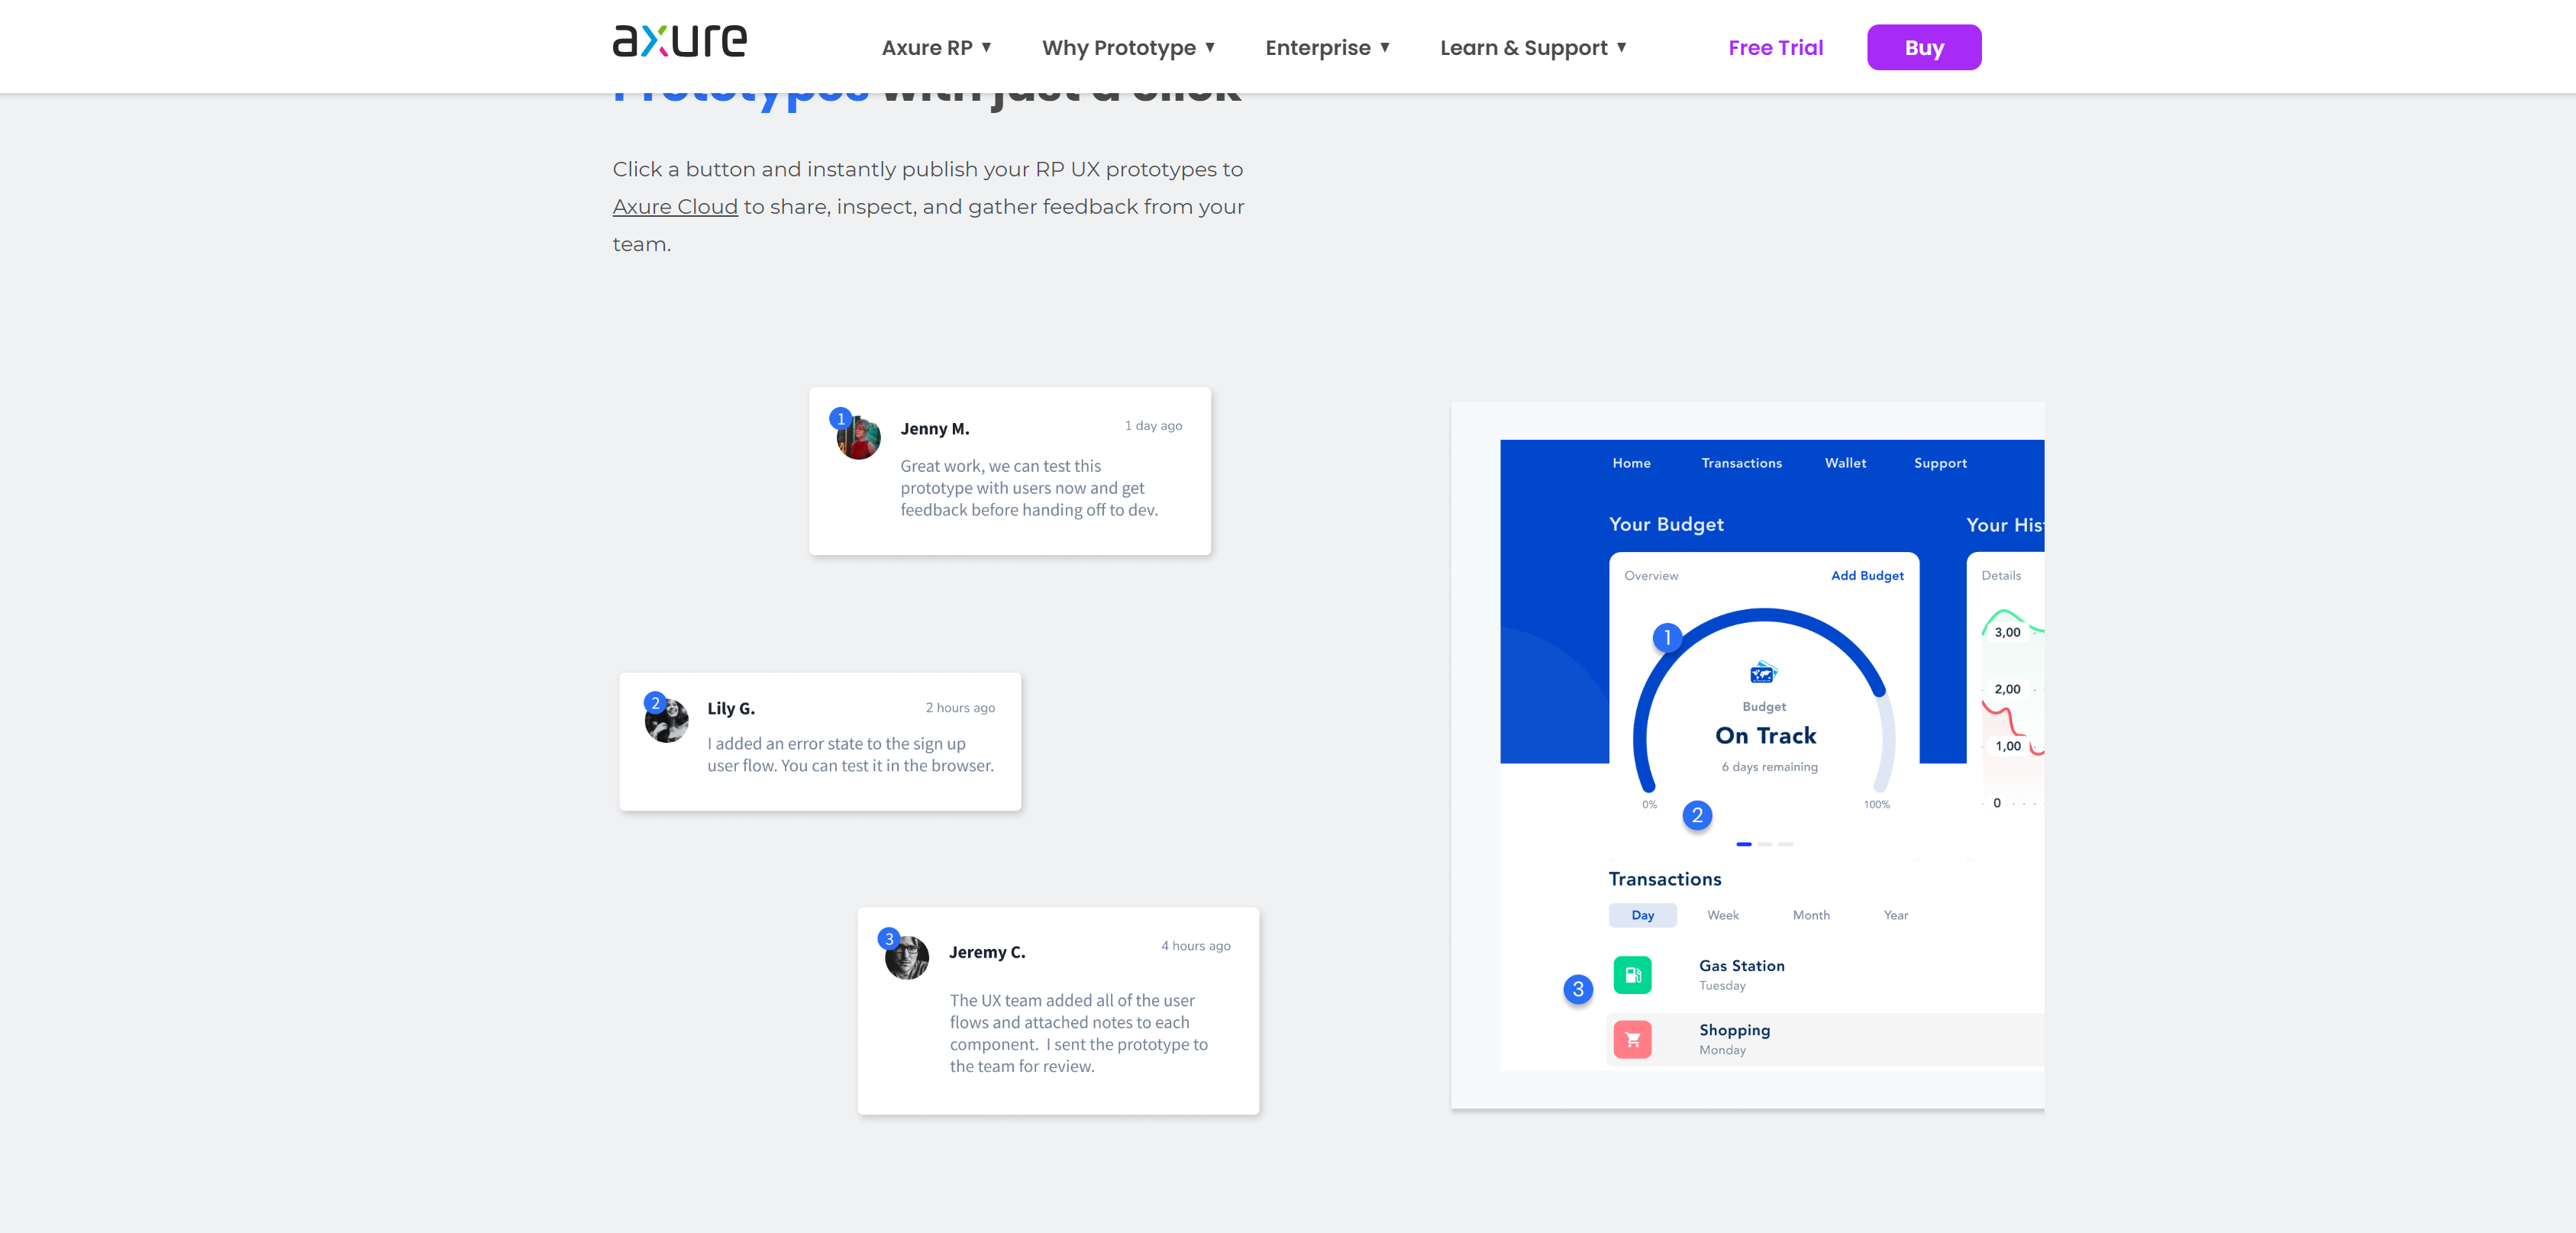Select the Week transactions toggle
Image resolution: width=2576 pixels, height=1233 pixels.
1723,915
